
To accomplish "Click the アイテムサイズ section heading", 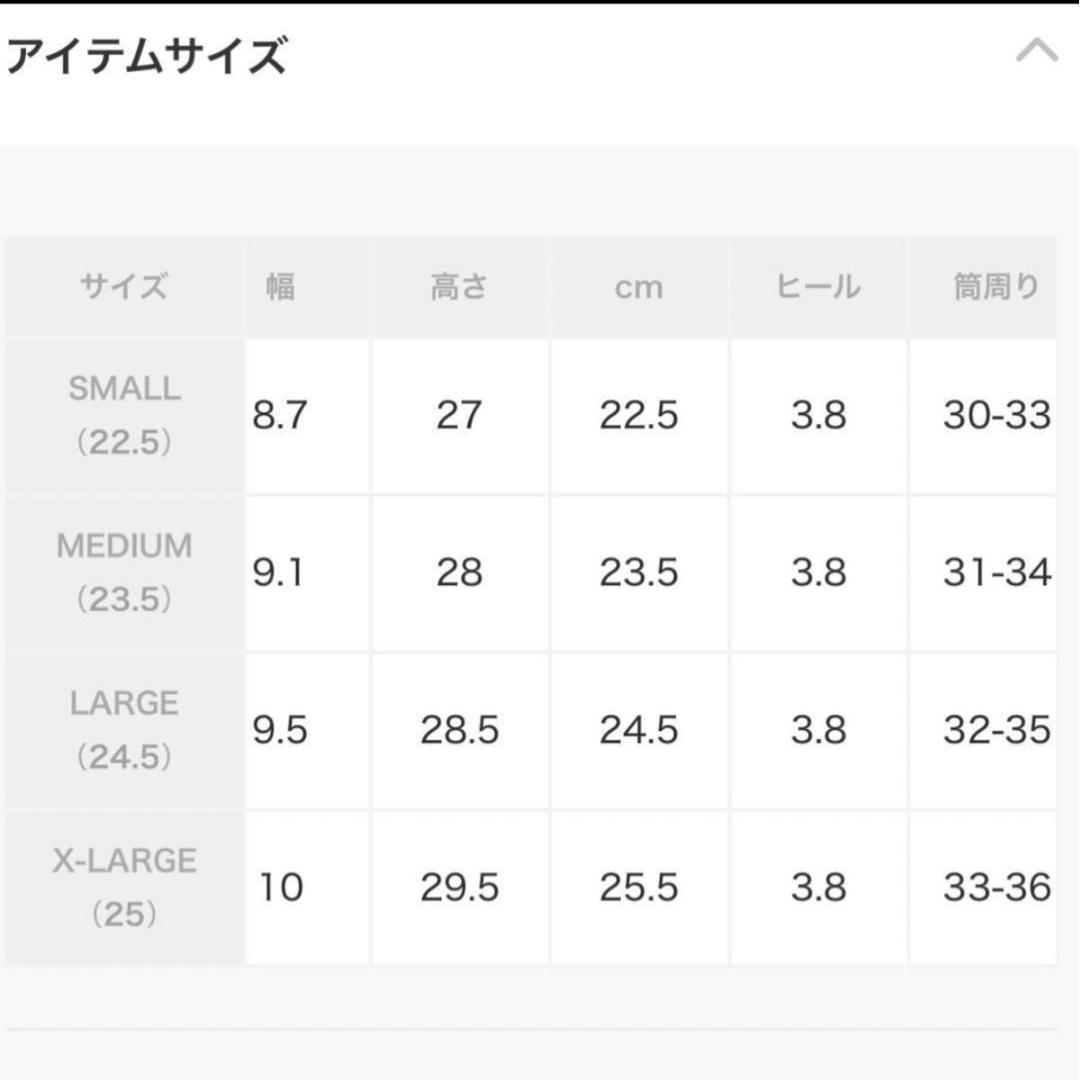I will pos(147,55).
